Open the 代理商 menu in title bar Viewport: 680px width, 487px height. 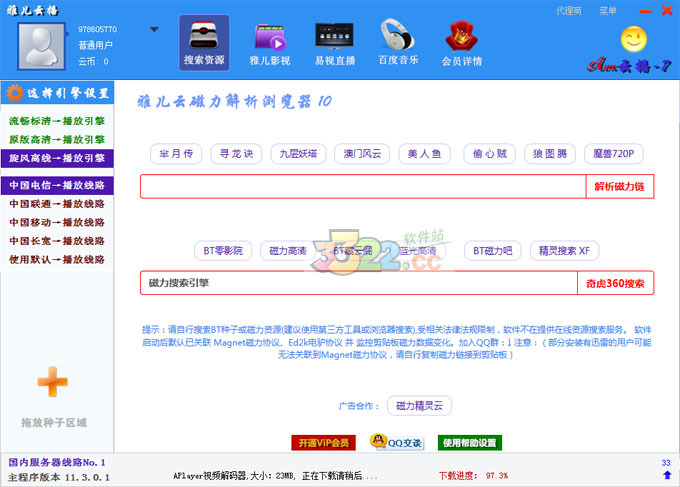(x=569, y=11)
